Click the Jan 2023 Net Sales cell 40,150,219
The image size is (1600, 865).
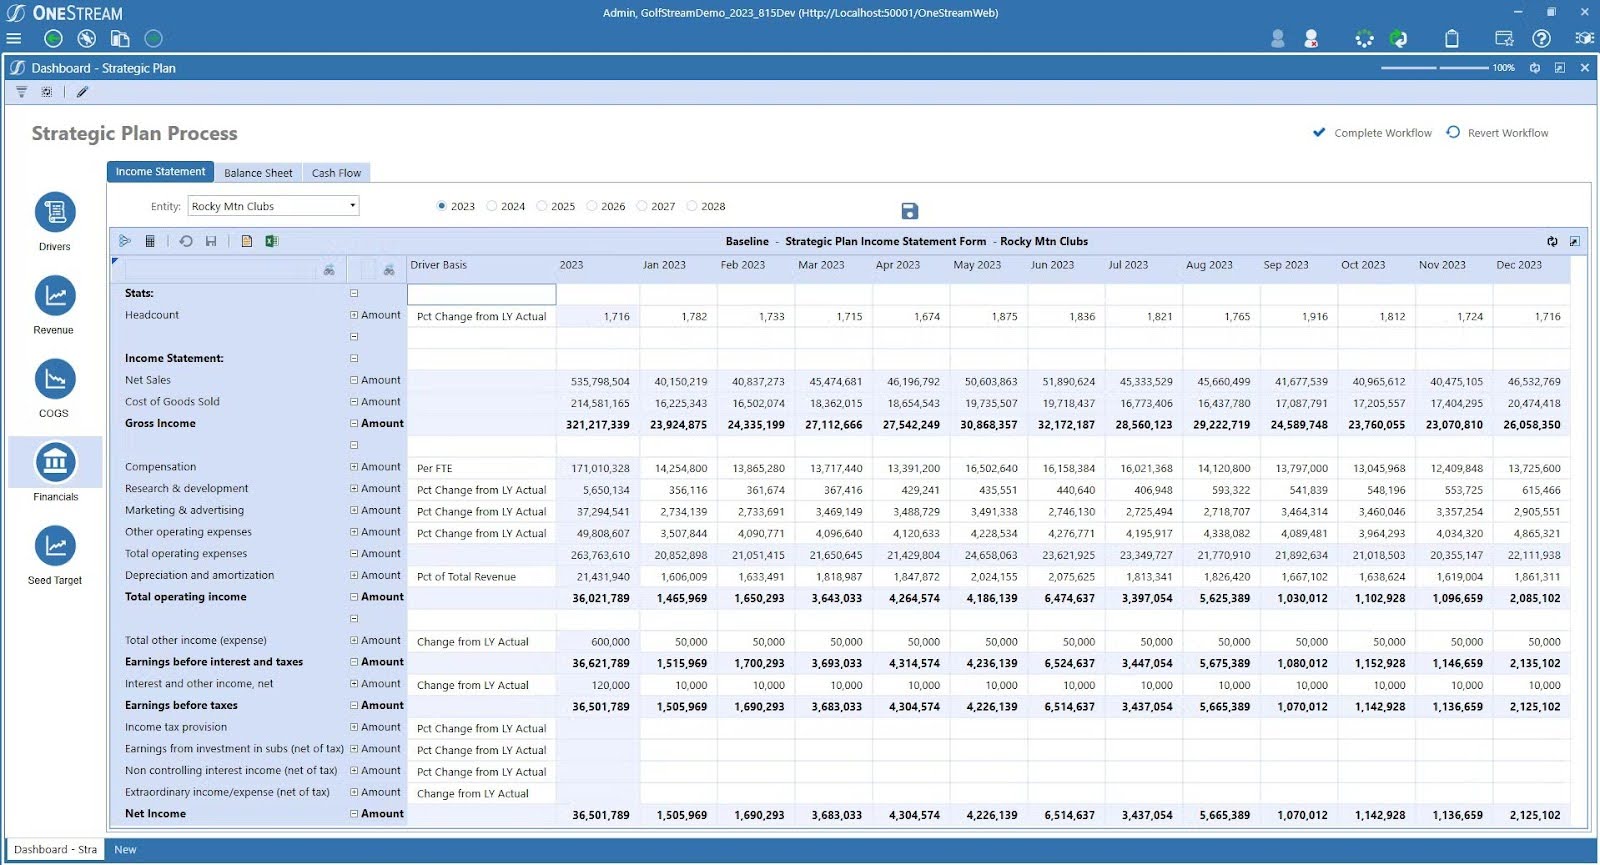tap(679, 381)
